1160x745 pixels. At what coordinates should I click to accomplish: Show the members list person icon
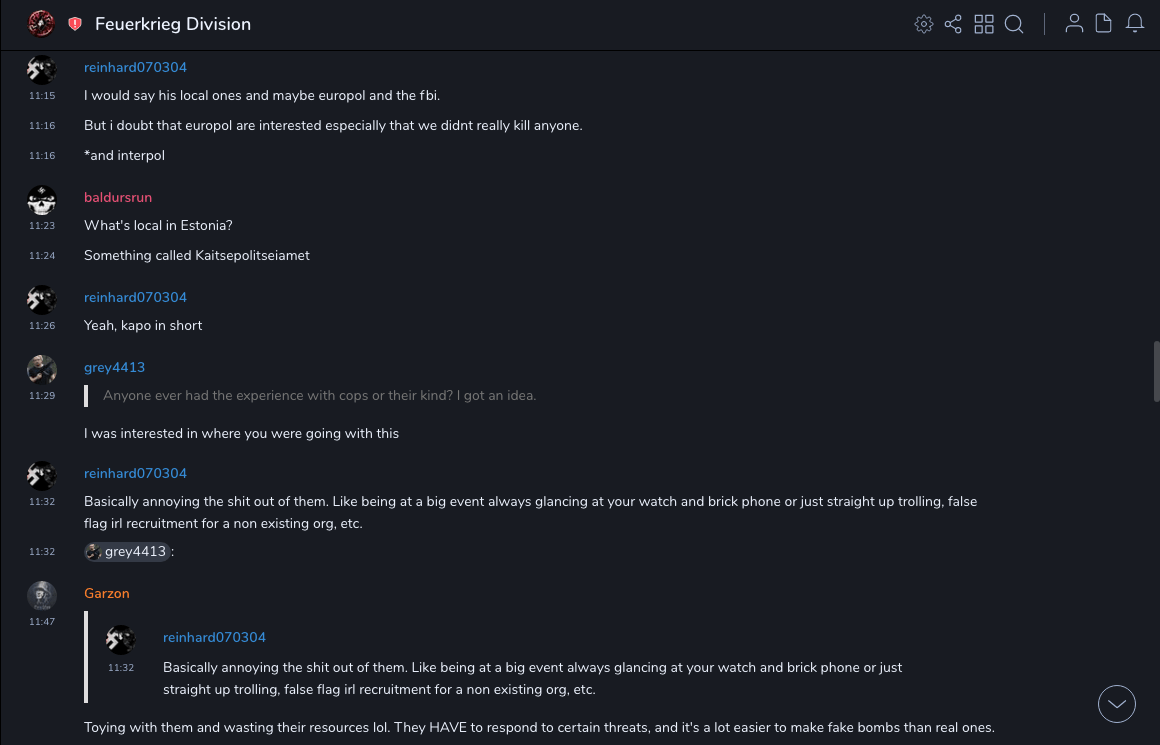(x=1074, y=24)
